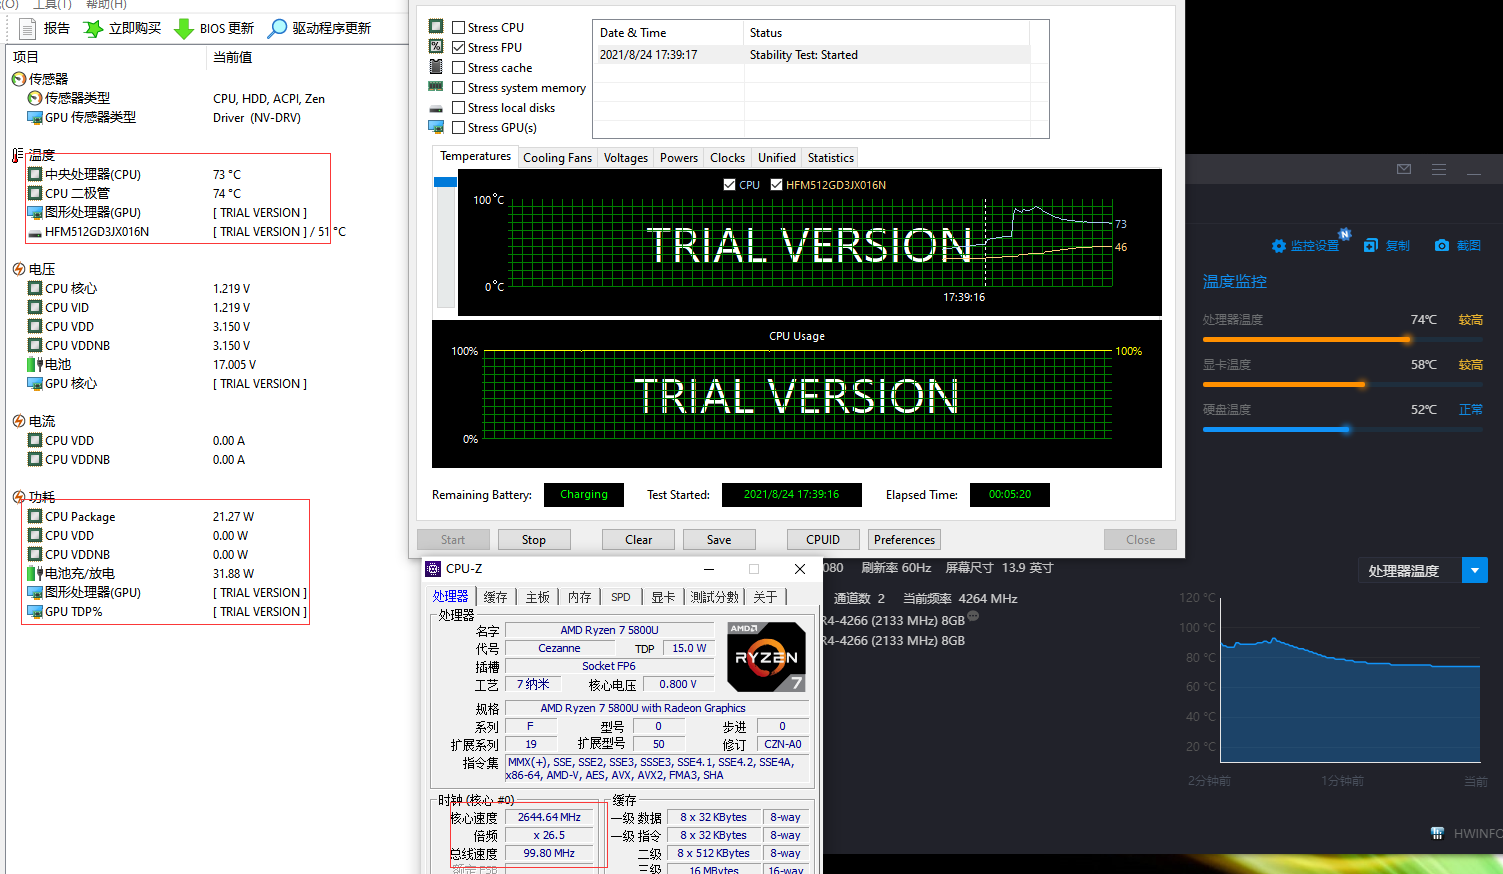Open the 測試分數 tab in CPU-Z
1503x874 pixels.
(715, 597)
